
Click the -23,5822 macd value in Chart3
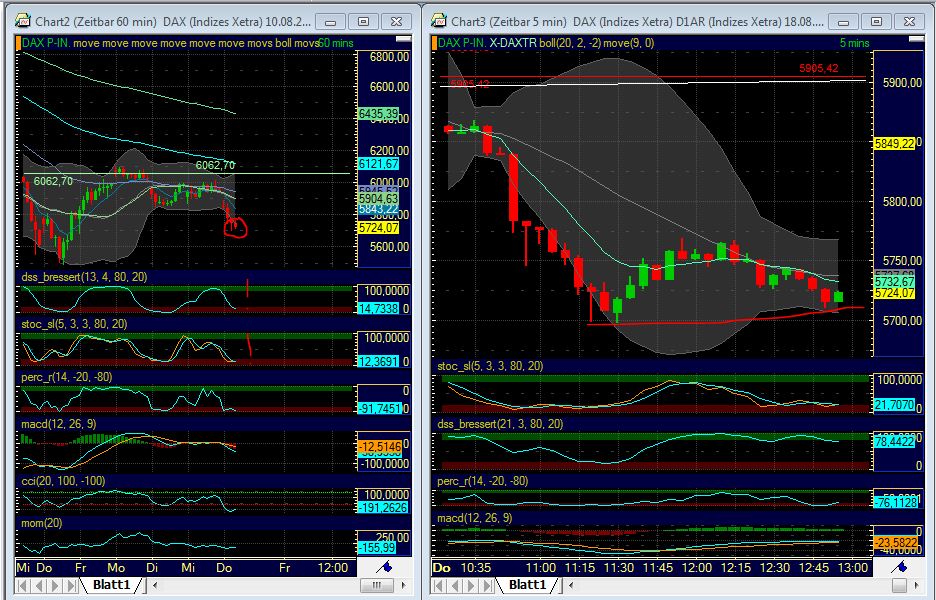tap(895, 543)
